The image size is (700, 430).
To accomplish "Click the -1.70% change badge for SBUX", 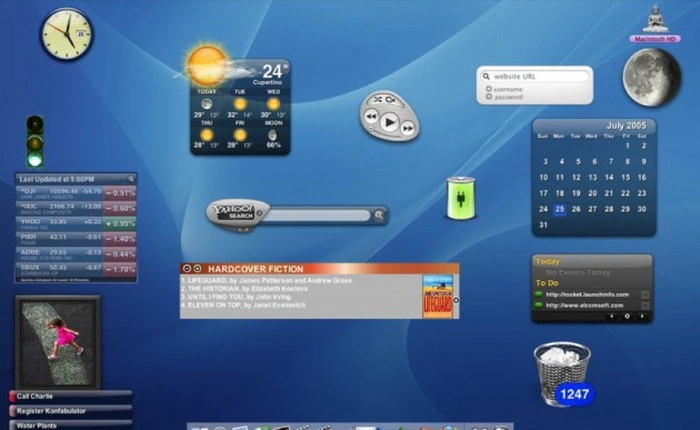I will 120,269.
